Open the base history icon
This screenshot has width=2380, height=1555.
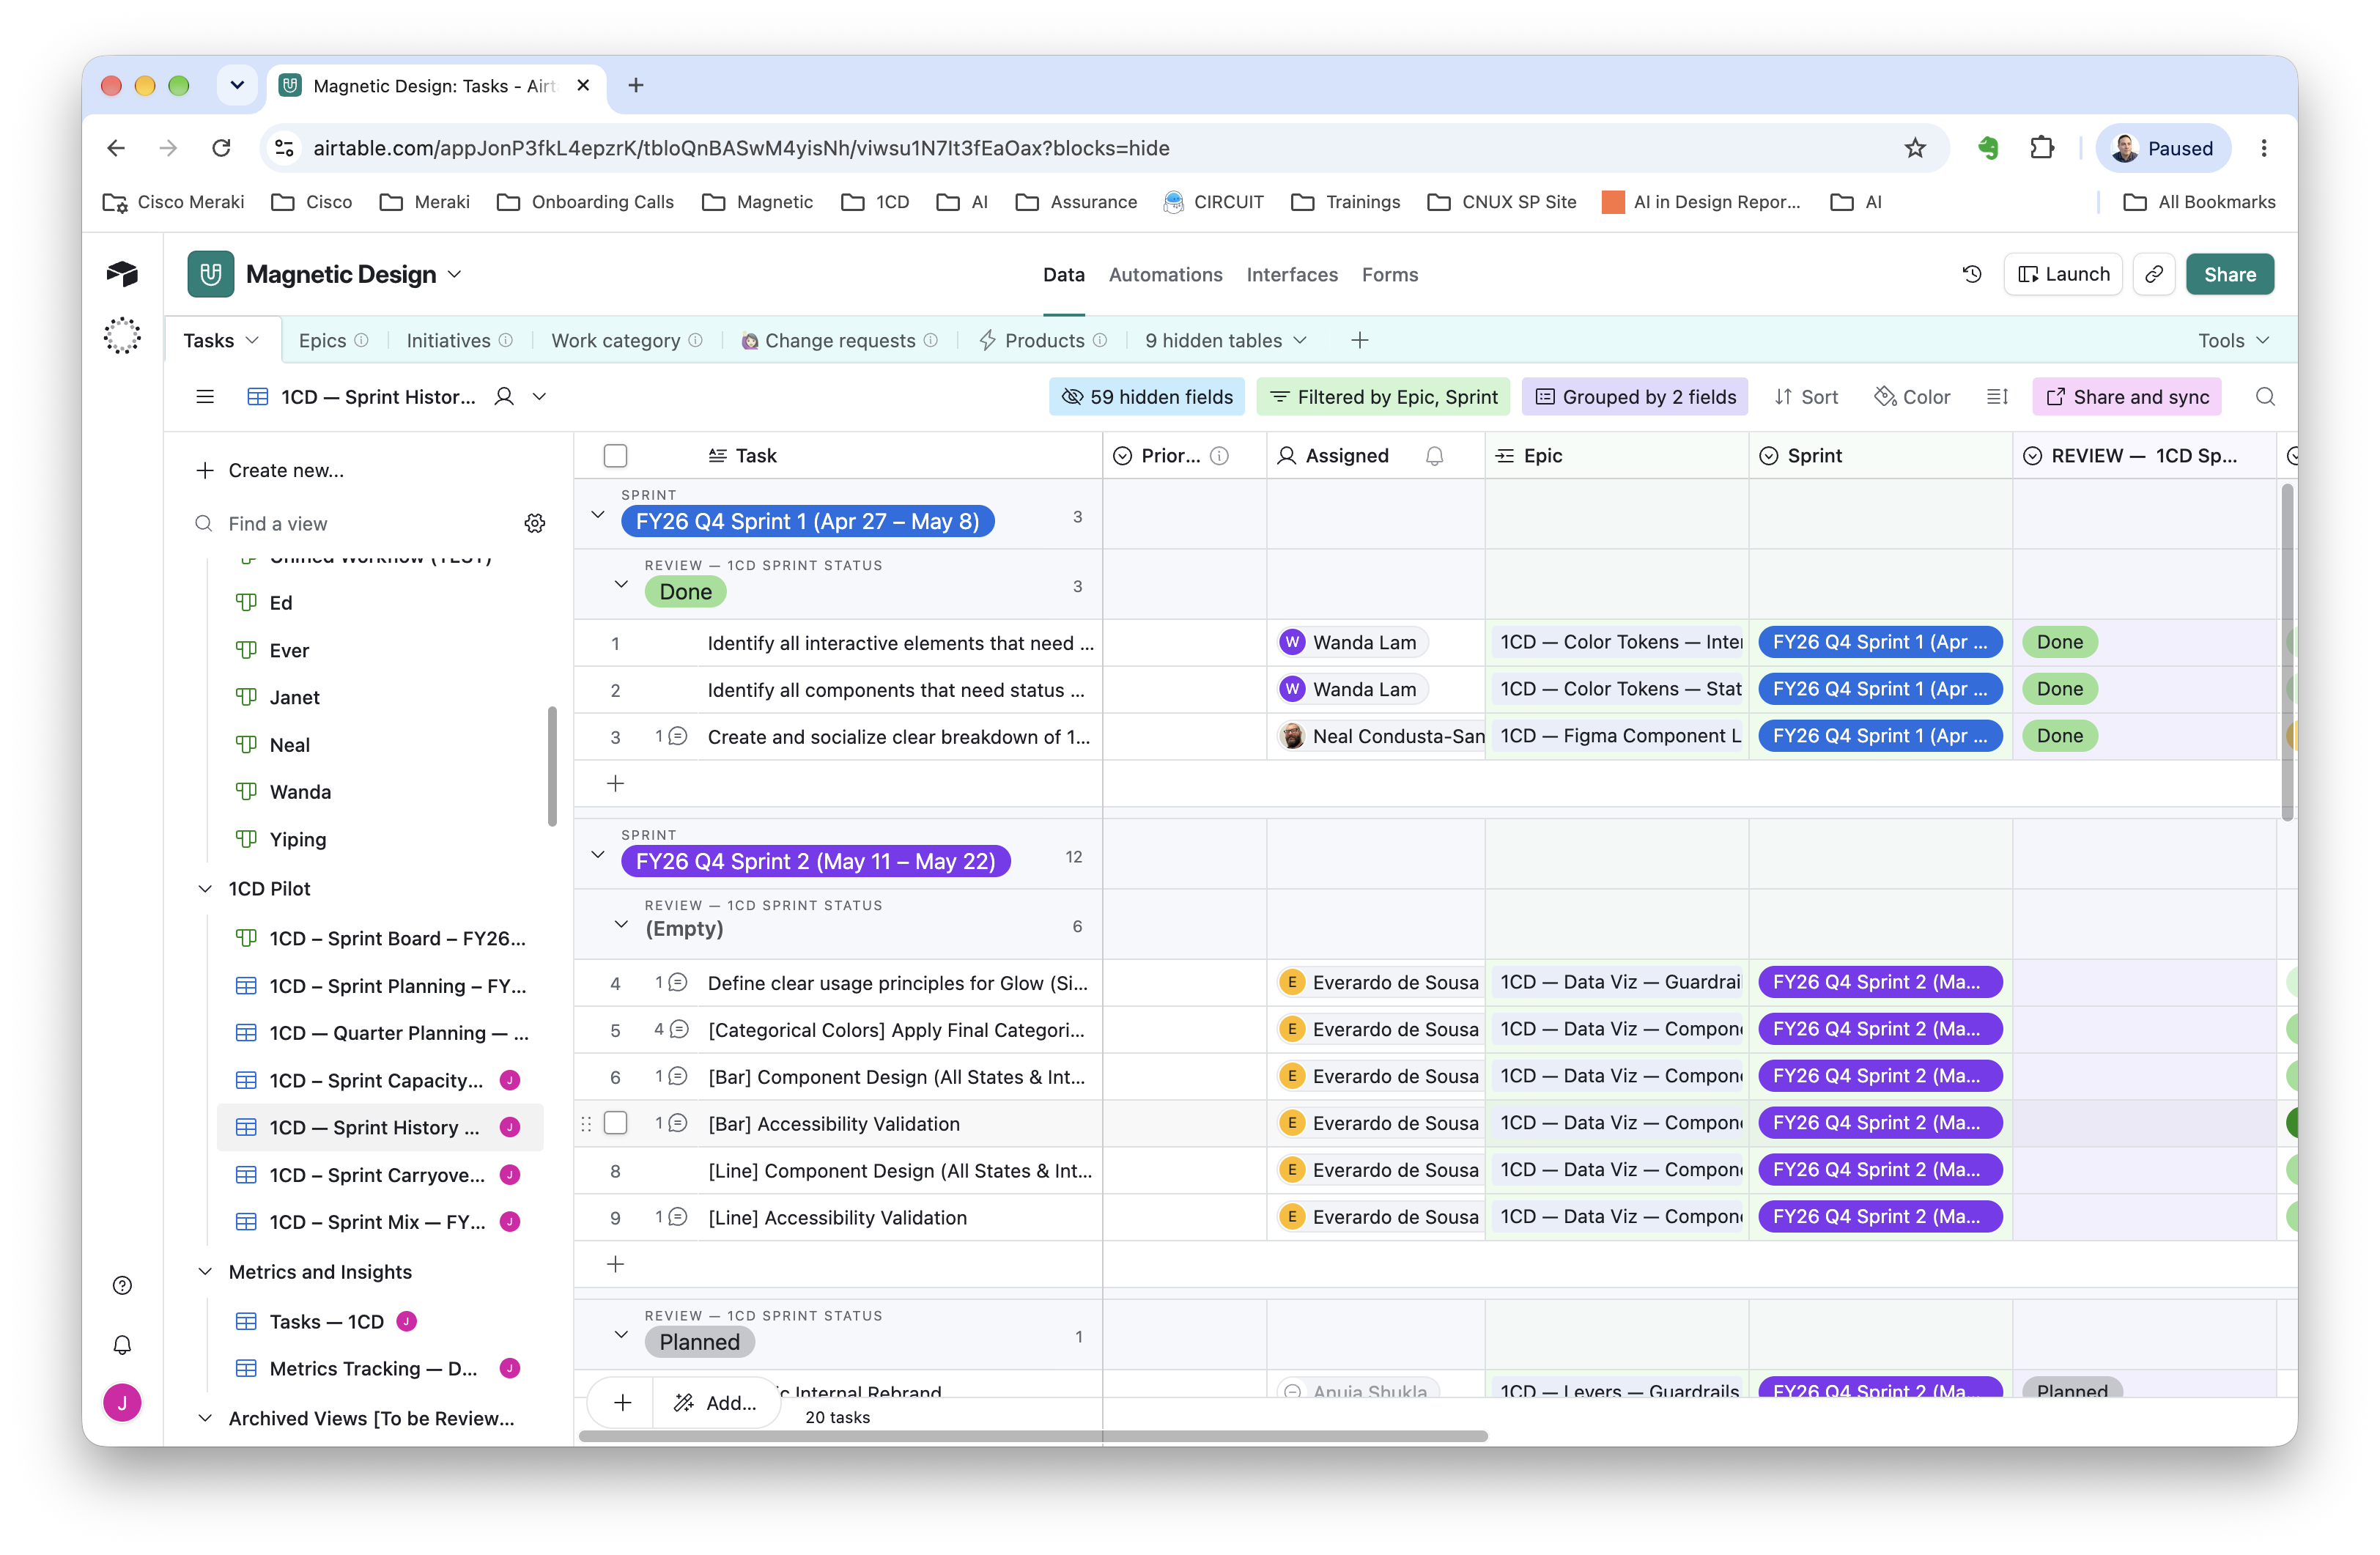(1971, 274)
